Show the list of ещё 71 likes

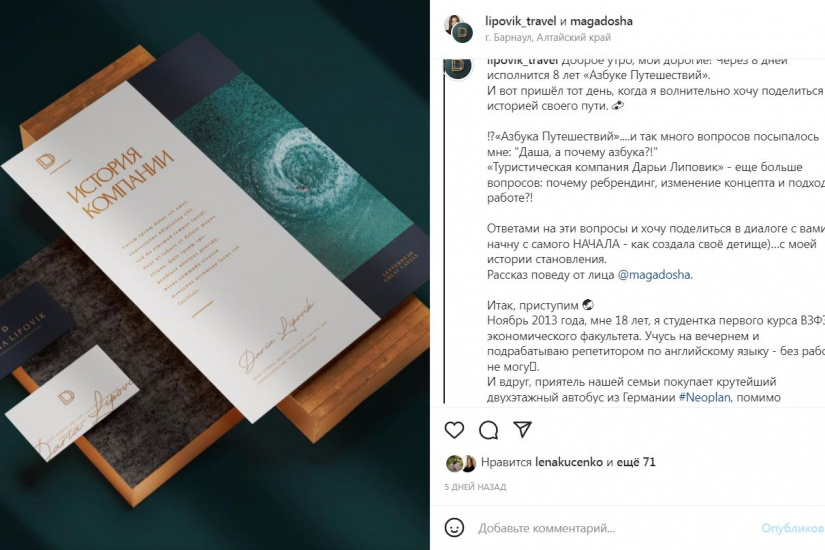point(636,462)
